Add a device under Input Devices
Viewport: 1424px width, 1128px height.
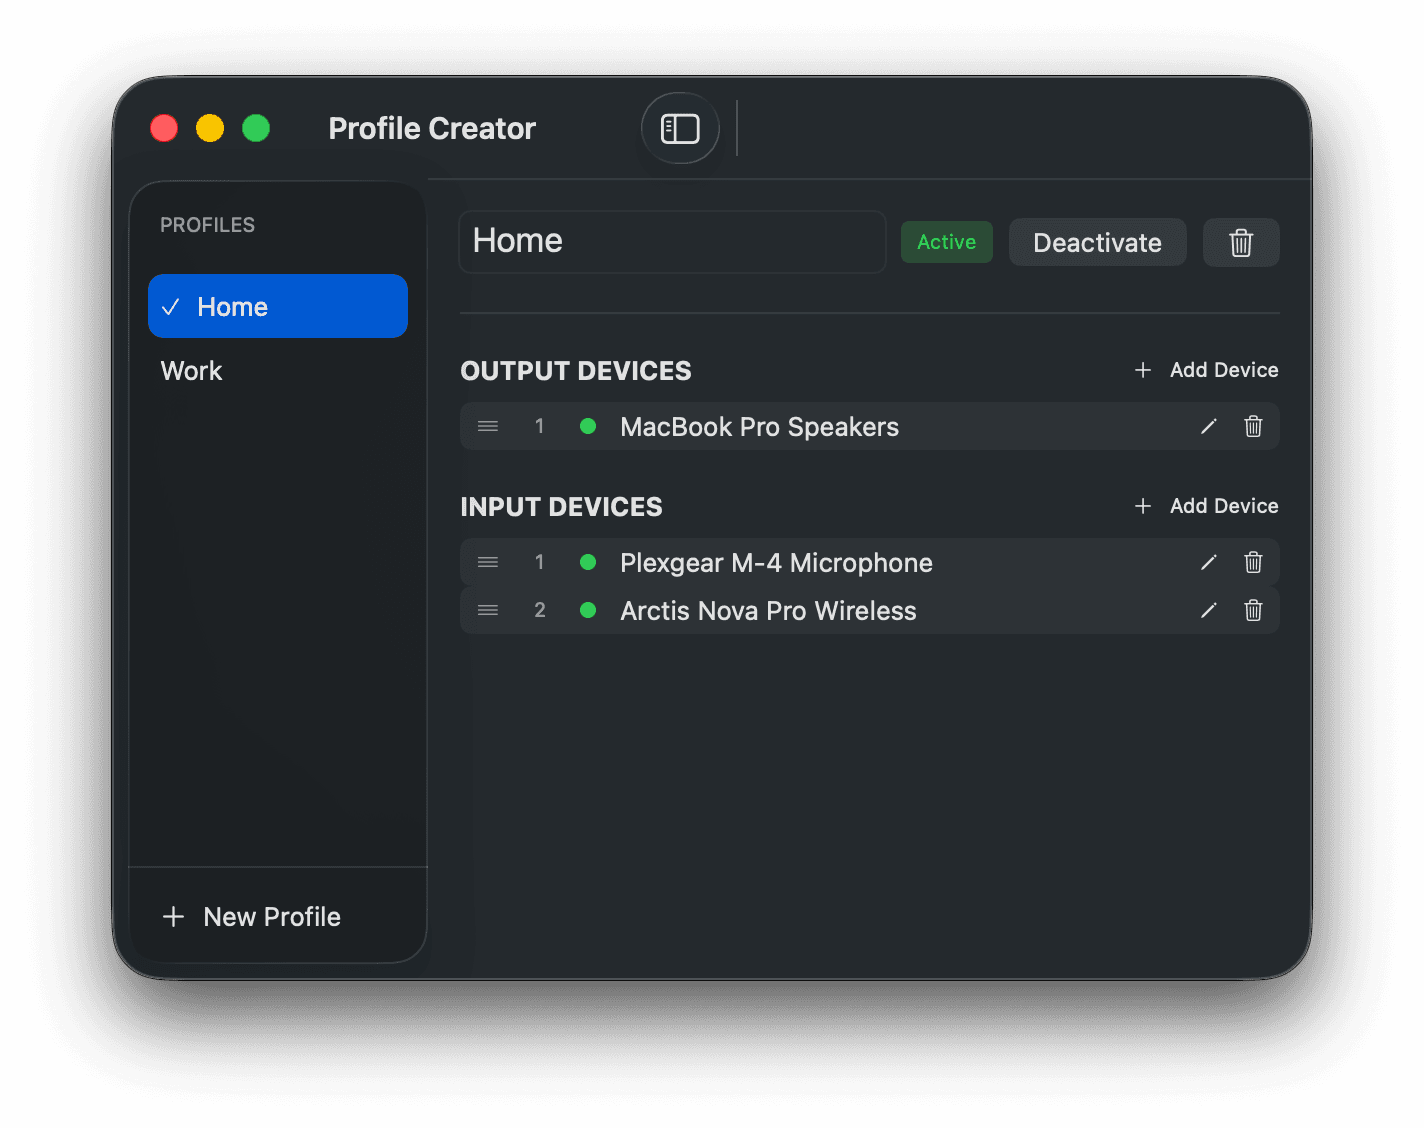click(x=1207, y=506)
